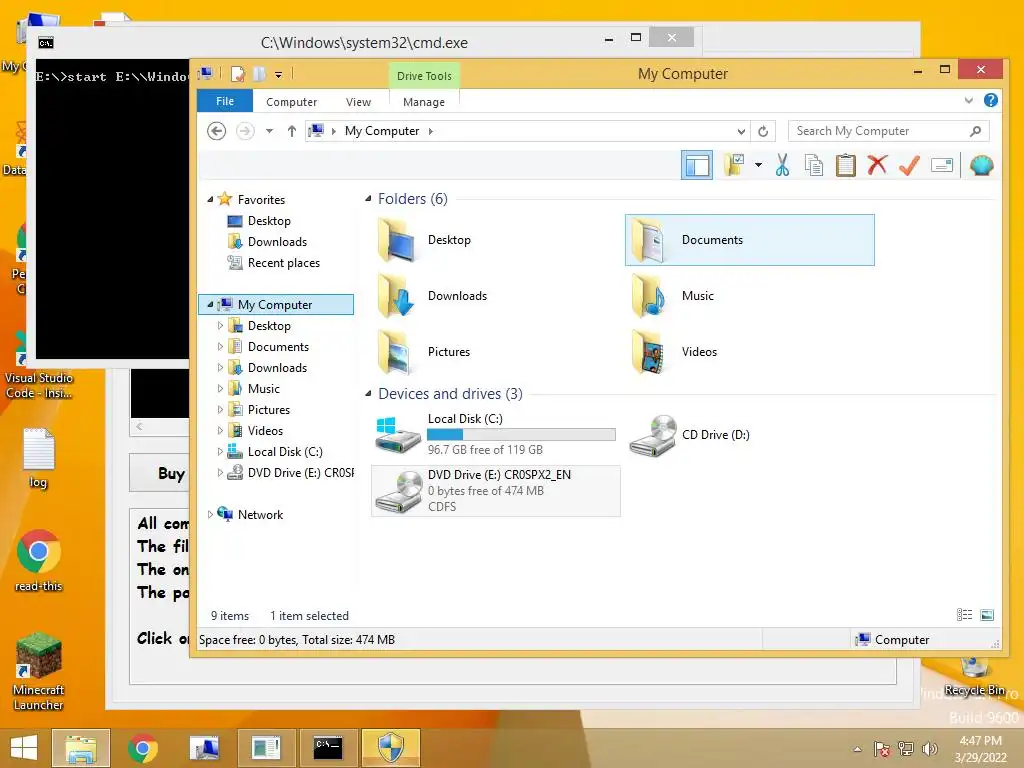Open the Classic Shell seashell settings icon

coord(981,165)
